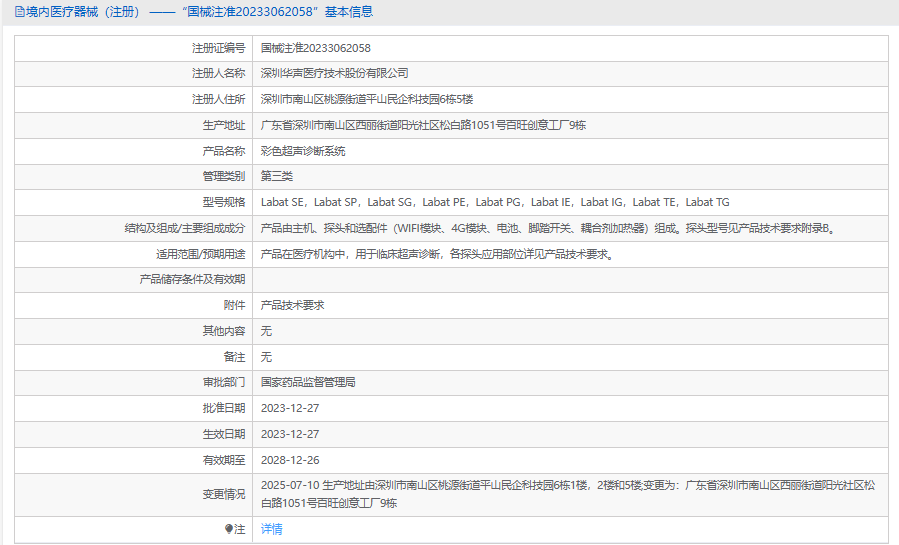
Task: Select approval date 2023-12-27 in 批准日期 row
Action: coord(290,409)
